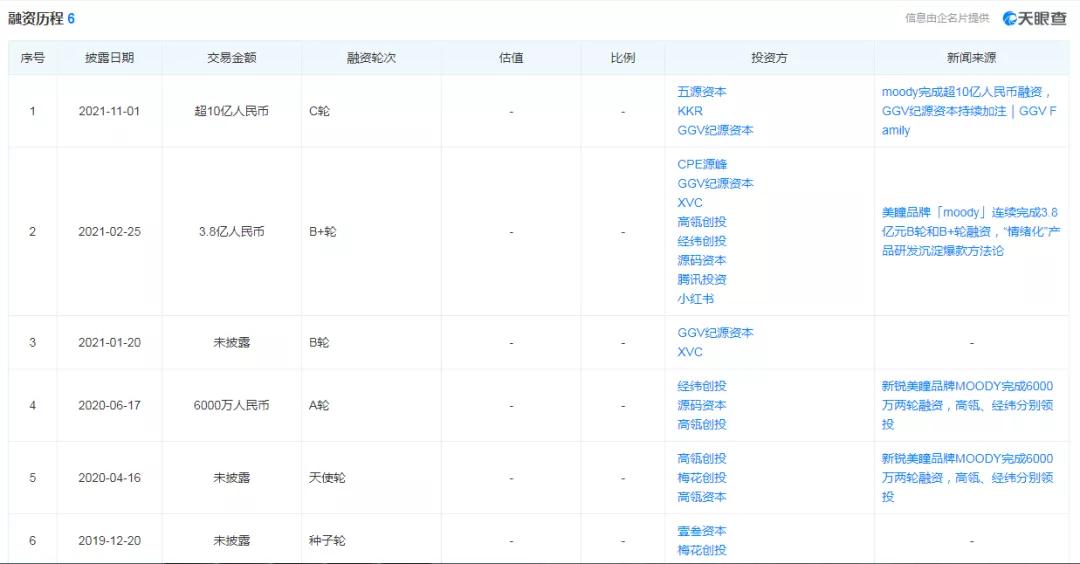Select the date cell 2020-04-16
1080x564 pixels.
[109, 478]
